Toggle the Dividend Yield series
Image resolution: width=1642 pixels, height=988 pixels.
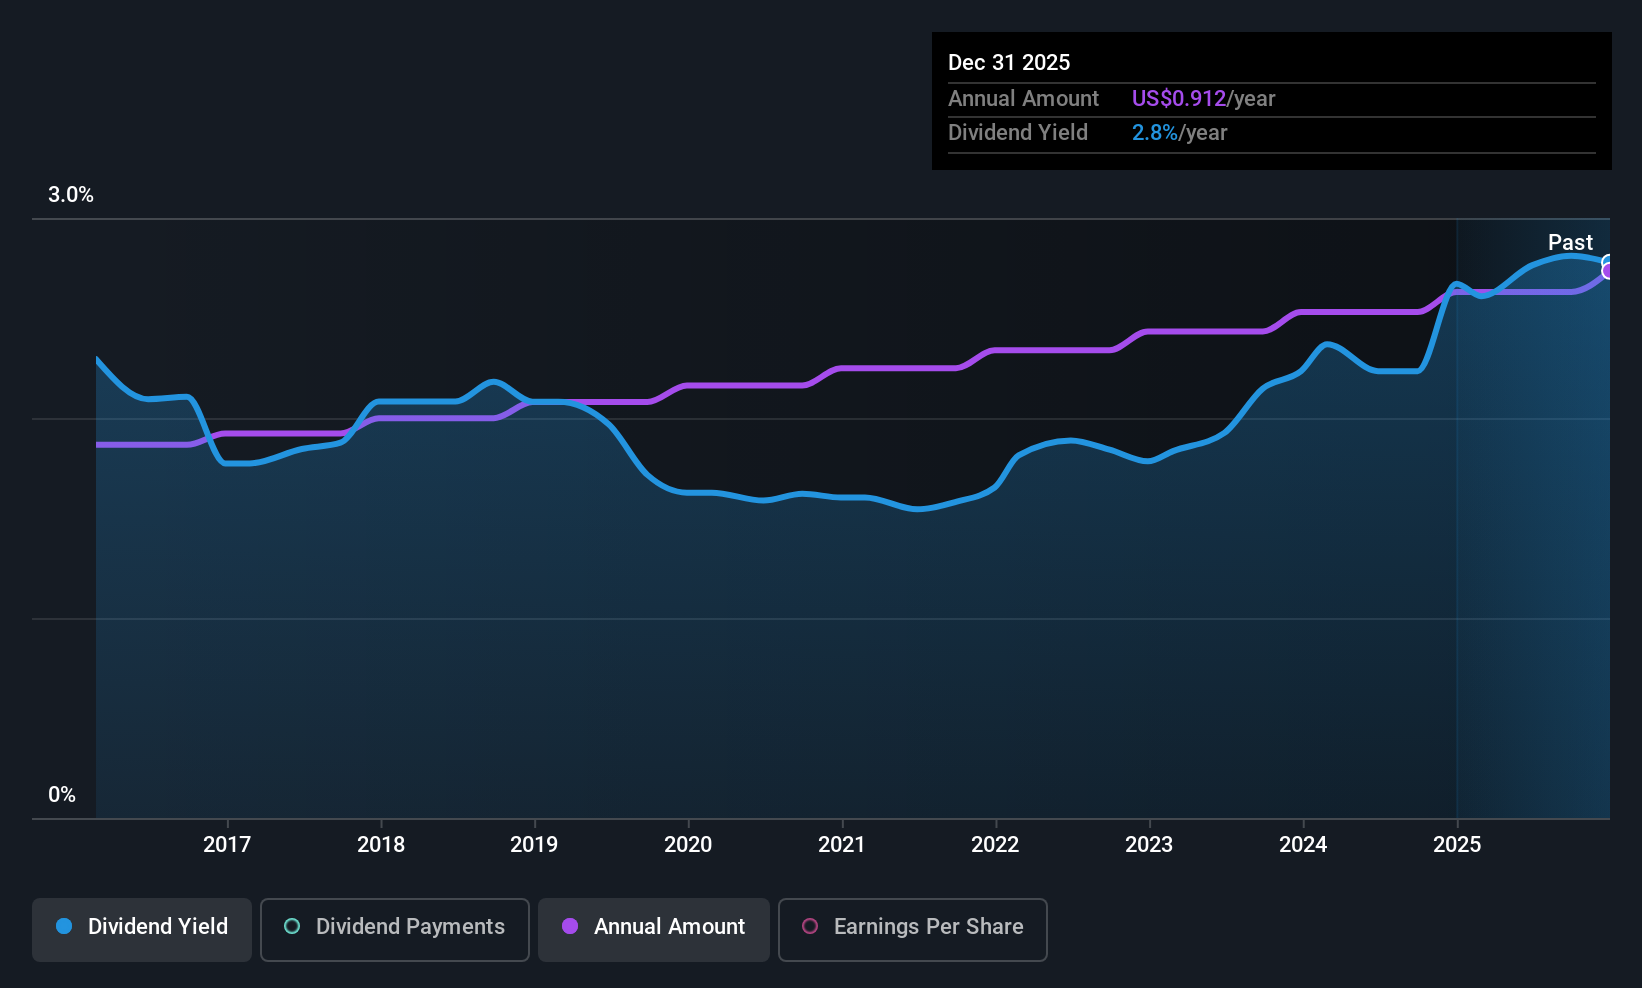click(x=142, y=930)
